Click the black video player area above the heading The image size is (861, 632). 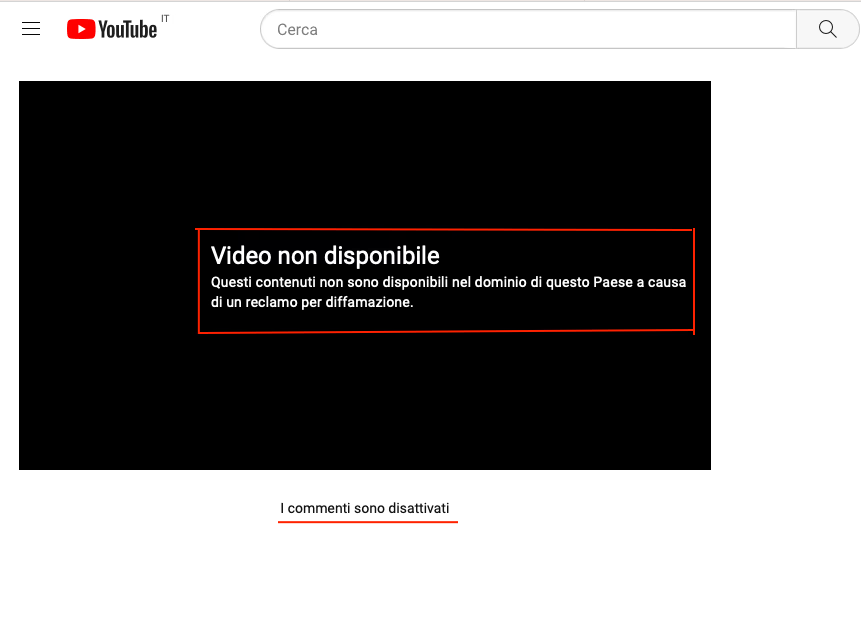coord(364,150)
